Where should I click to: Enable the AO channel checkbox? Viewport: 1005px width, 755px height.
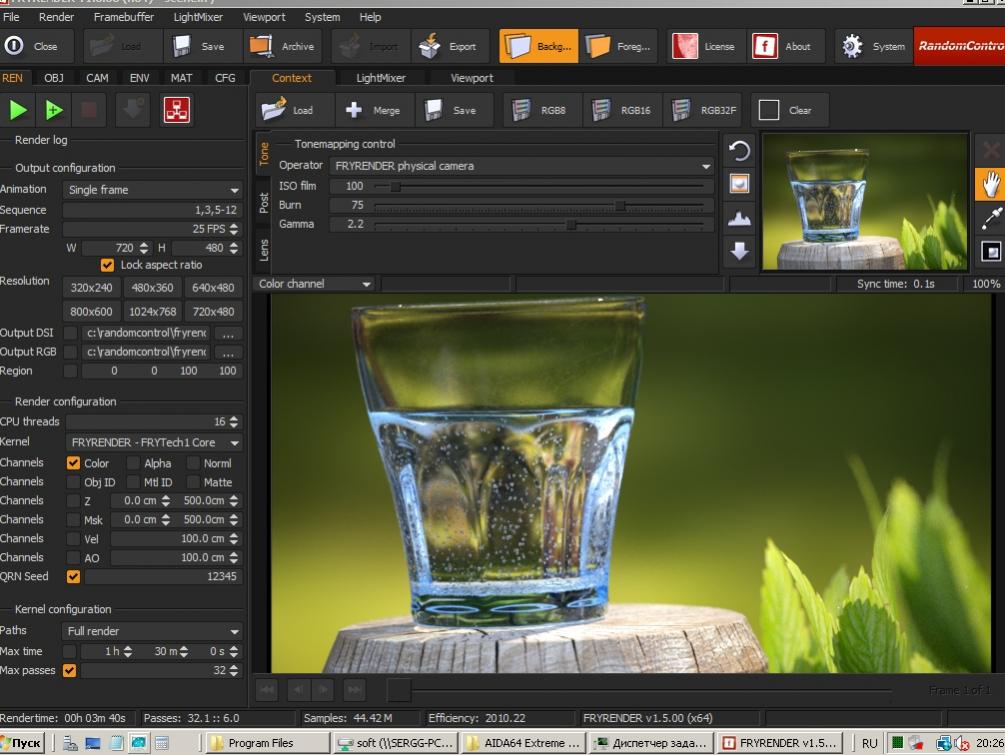point(73,558)
